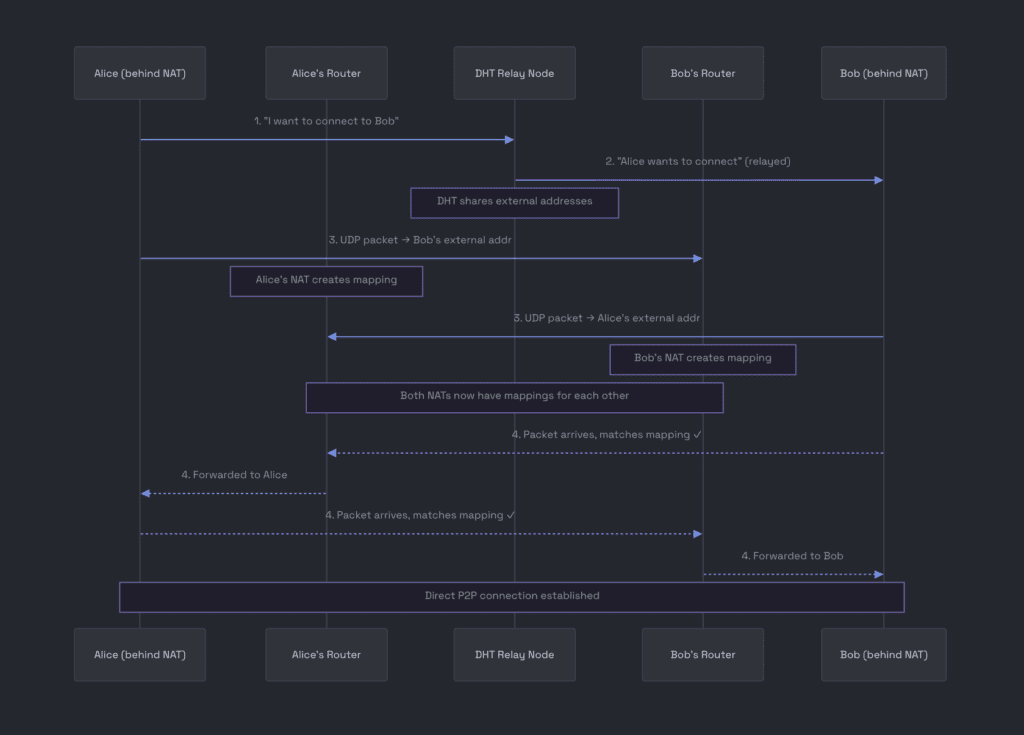Select the "DHT shares external addresses" note
The image size is (1024, 735).
(x=514, y=202)
